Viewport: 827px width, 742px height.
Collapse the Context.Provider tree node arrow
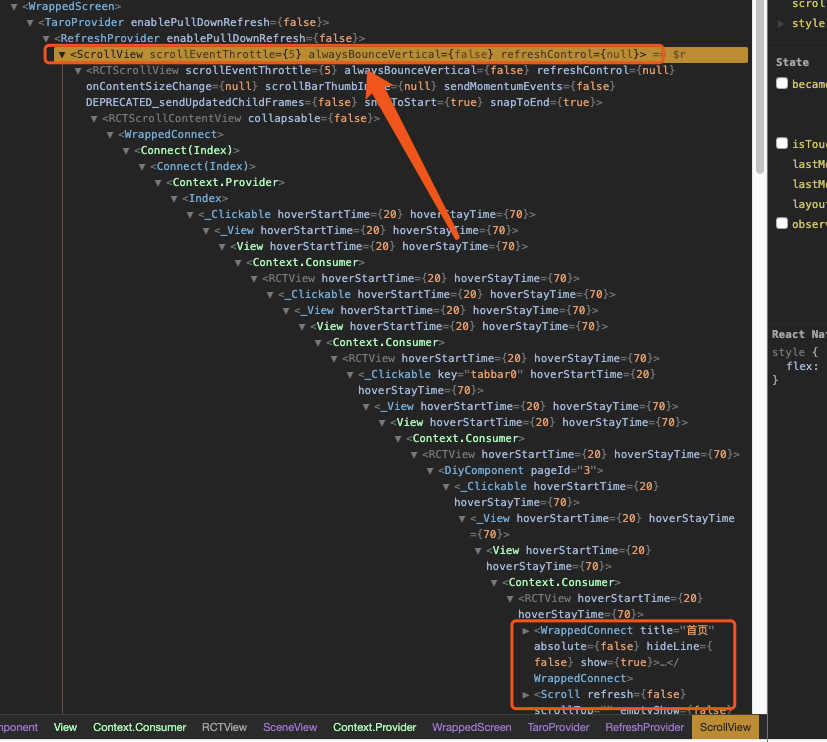pyautogui.click(x=158, y=182)
